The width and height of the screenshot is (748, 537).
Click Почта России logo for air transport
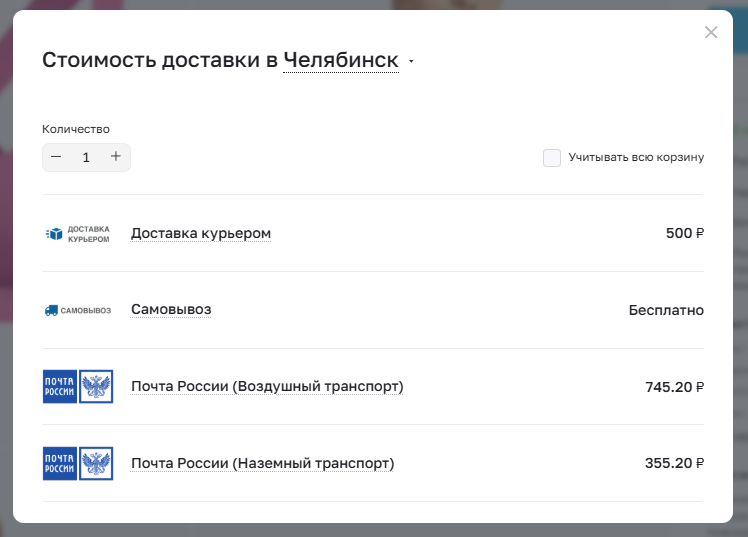click(78, 386)
